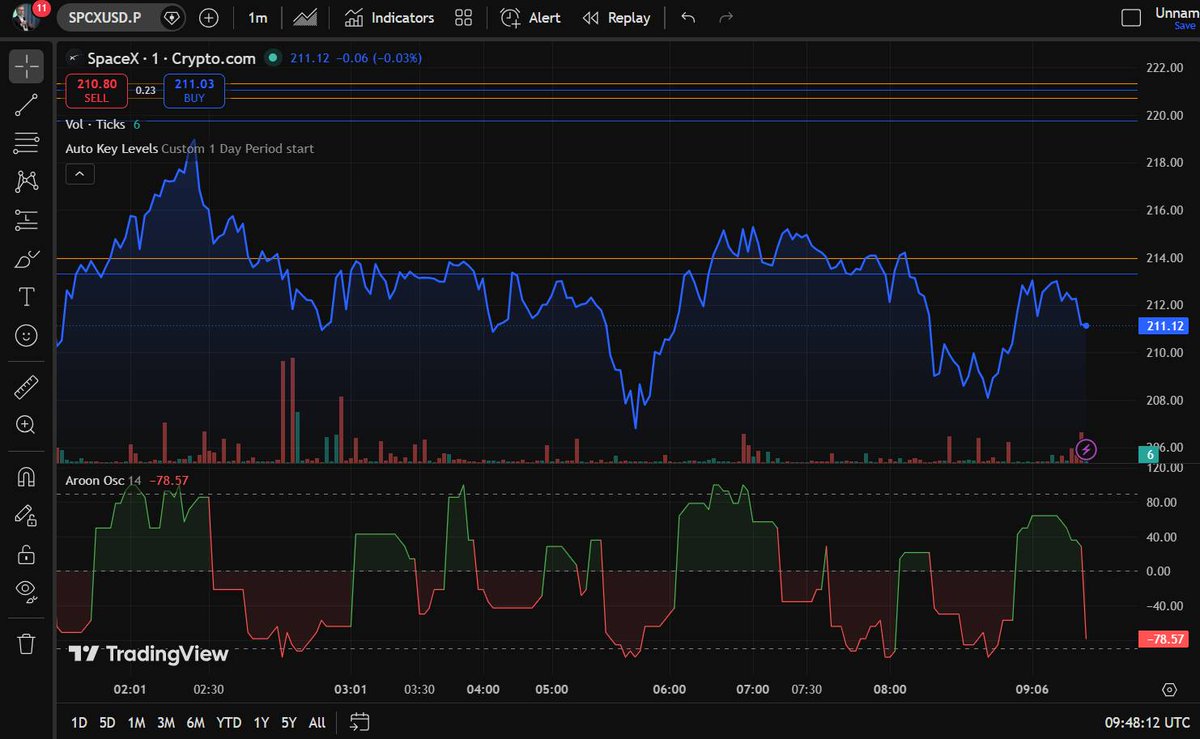Viewport: 1200px width, 739px height.
Task: Open the 1m time interval dropdown
Action: (x=258, y=17)
